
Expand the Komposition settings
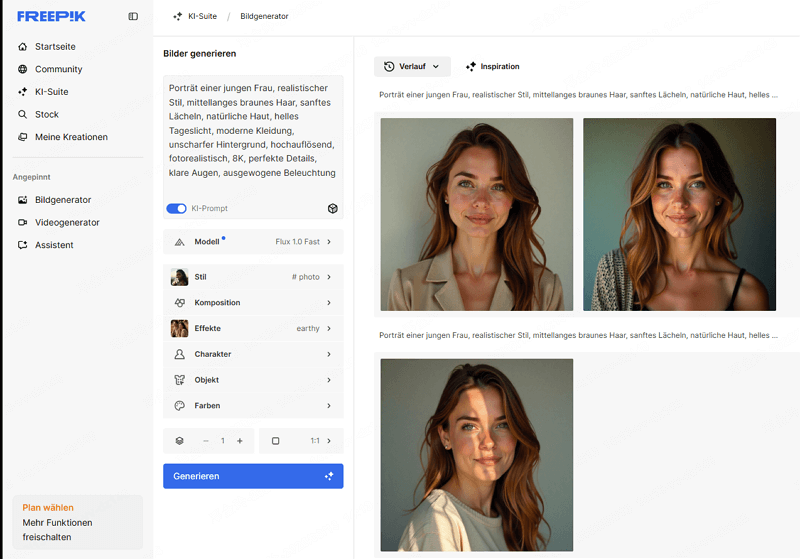(x=253, y=303)
